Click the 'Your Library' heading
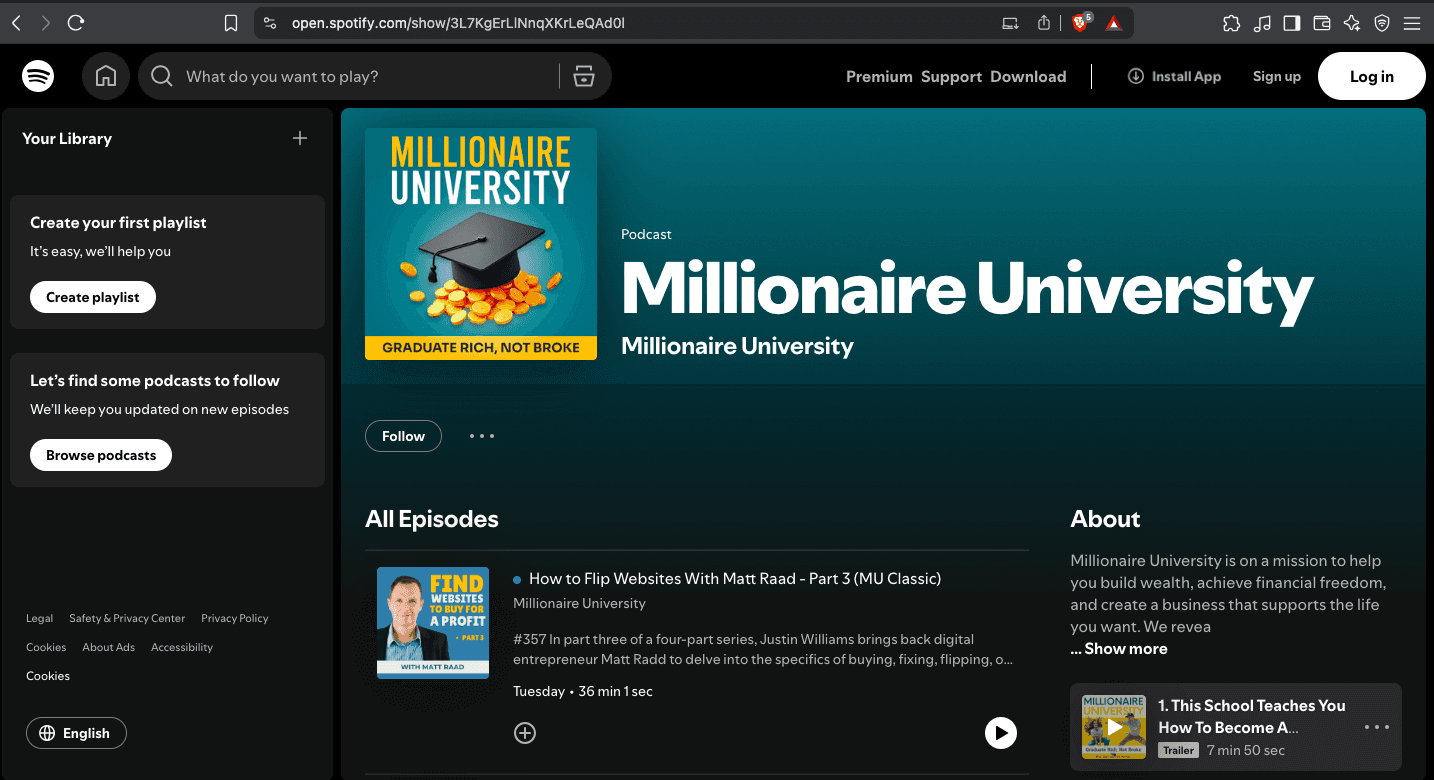This screenshot has height=780, width=1434. 67,138
